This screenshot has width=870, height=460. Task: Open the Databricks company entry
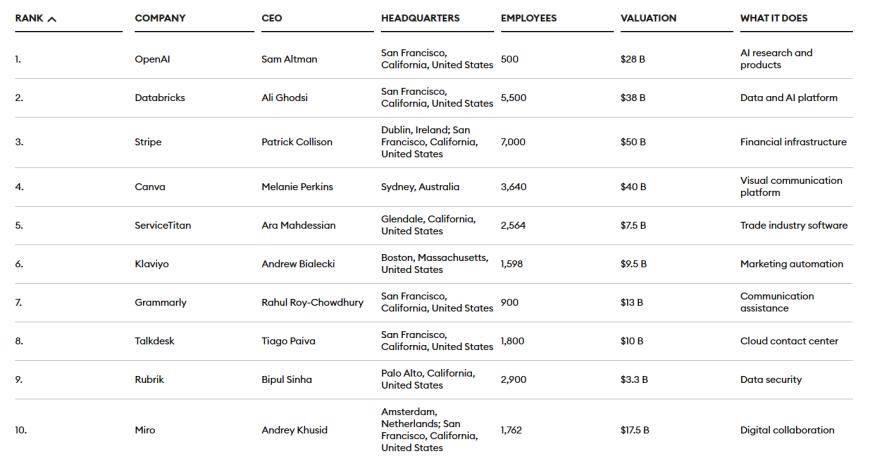(x=160, y=98)
